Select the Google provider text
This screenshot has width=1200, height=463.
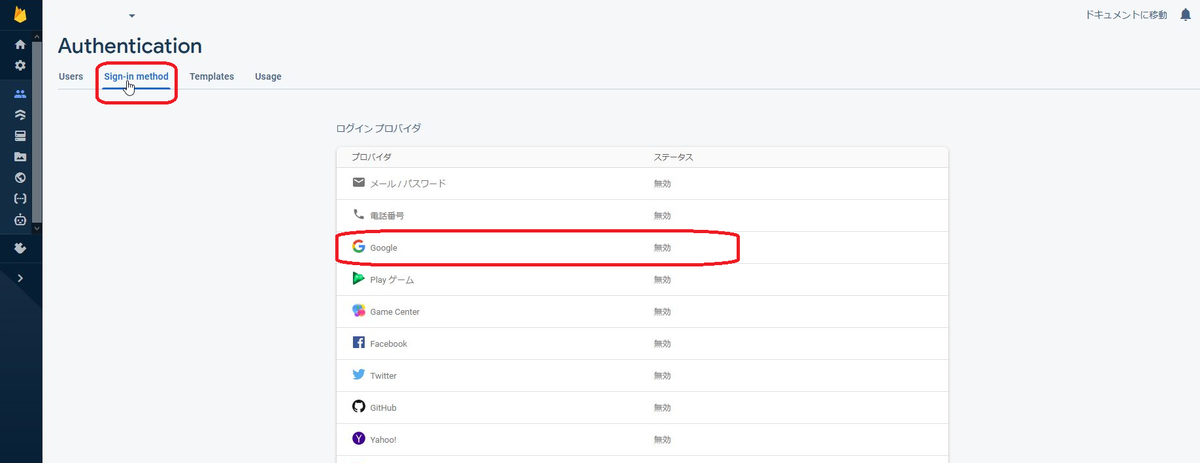click(x=384, y=248)
